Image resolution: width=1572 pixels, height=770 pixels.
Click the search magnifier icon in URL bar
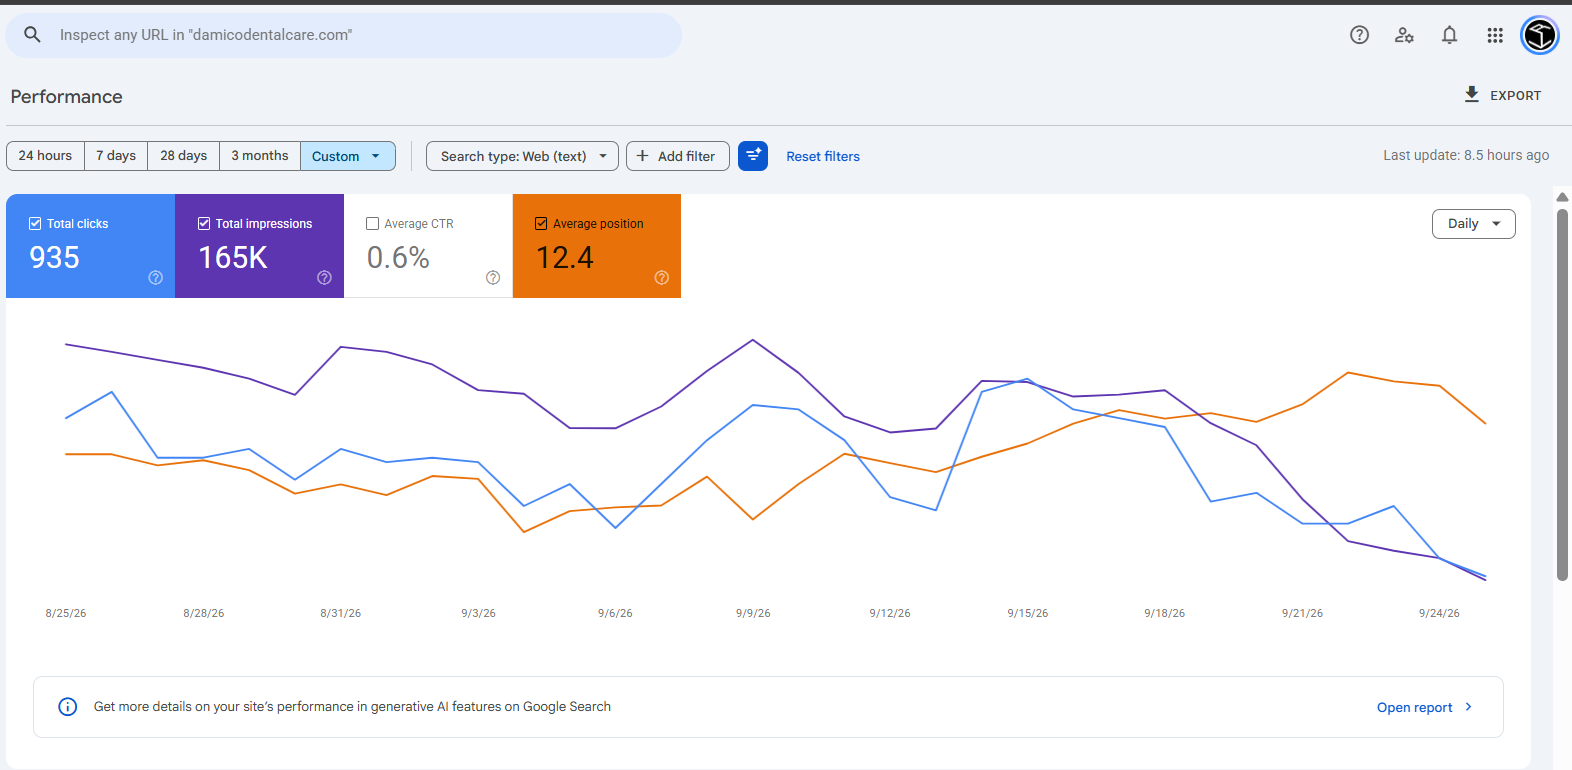(x=32, y=35)
